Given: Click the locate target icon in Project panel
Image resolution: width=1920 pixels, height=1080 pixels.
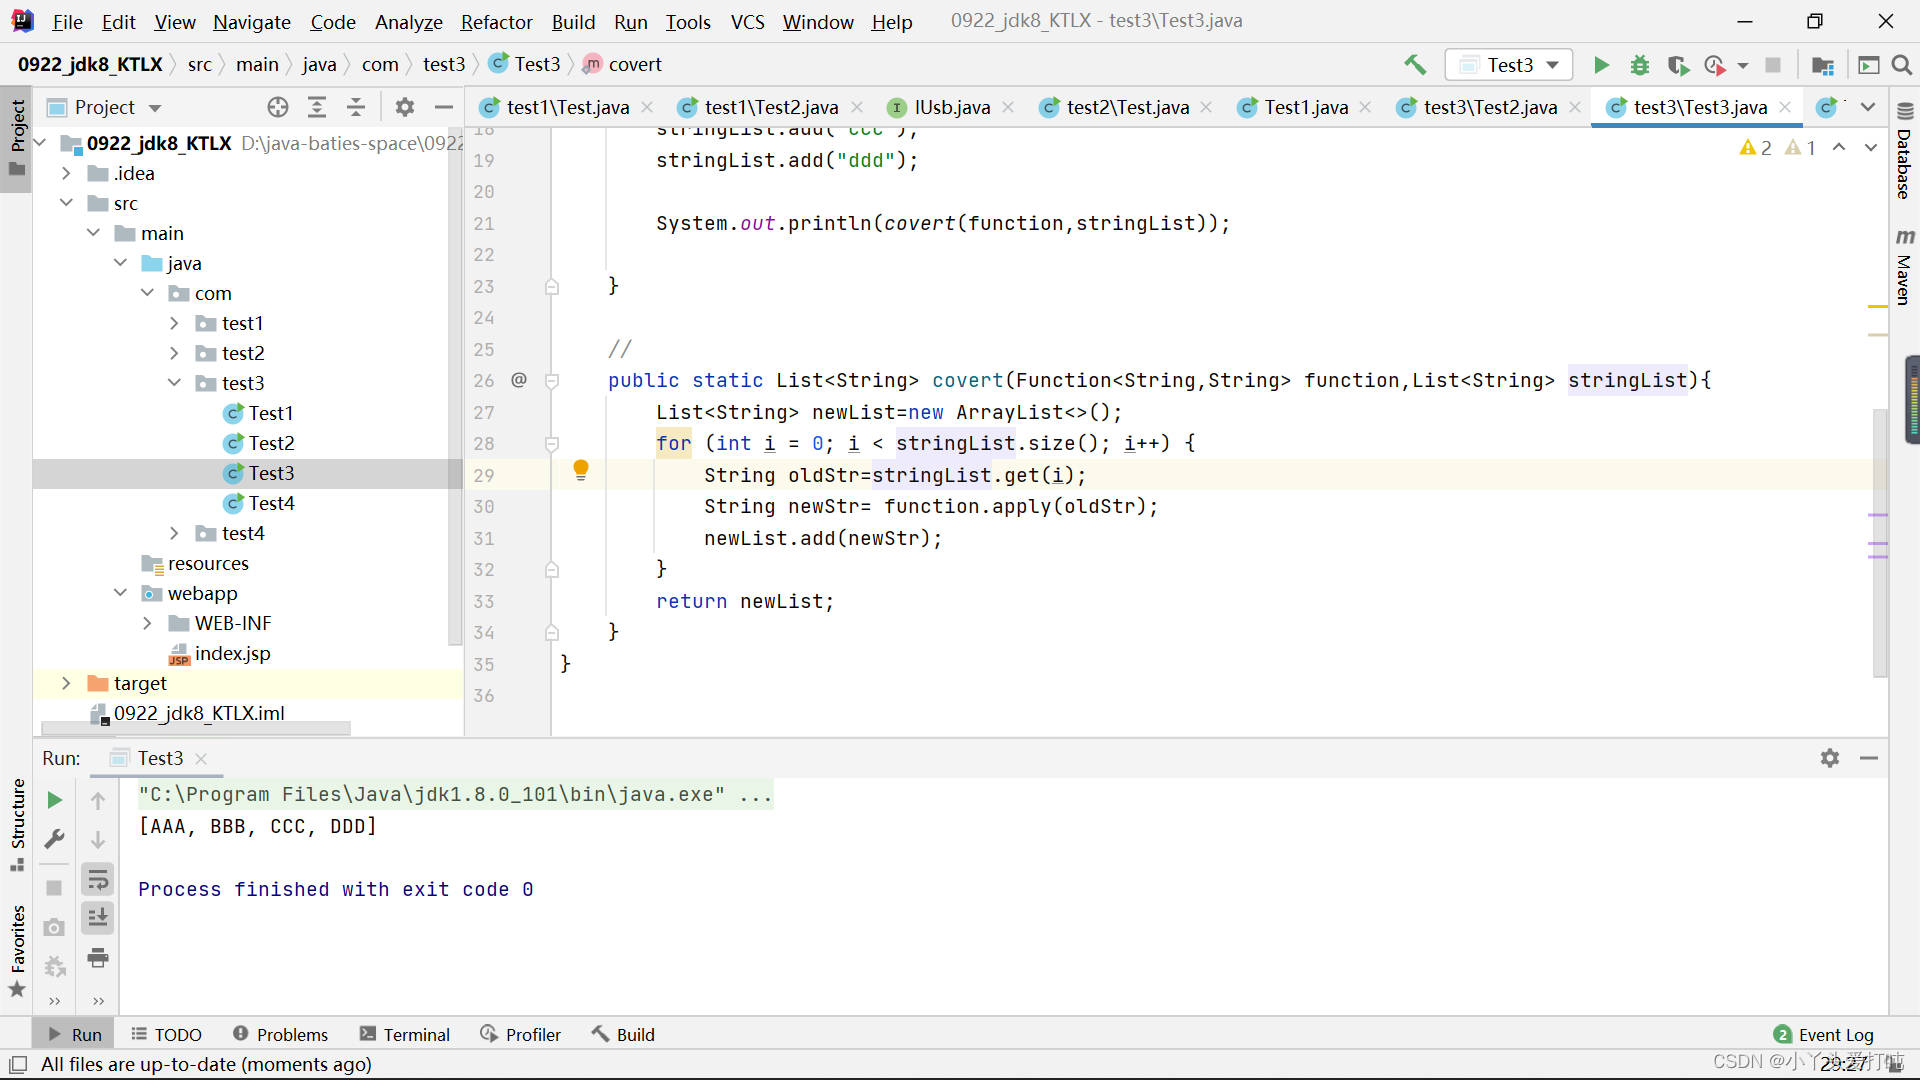Looking at the screenshot, I should (278, 107).
